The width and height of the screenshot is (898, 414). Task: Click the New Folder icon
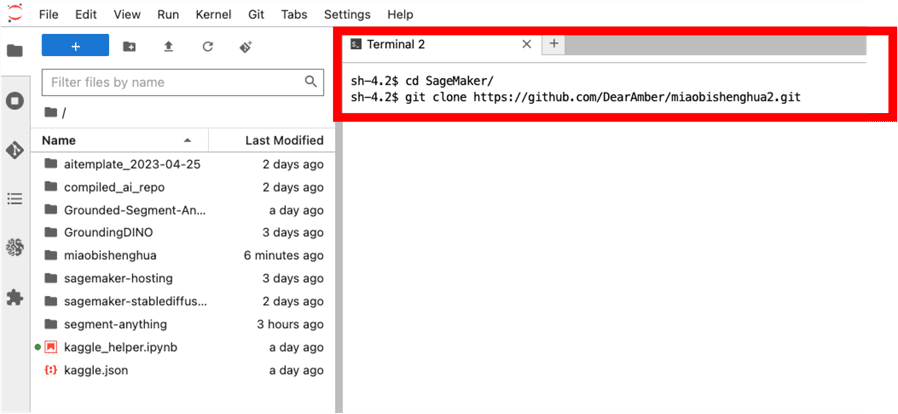click(129, 47)
